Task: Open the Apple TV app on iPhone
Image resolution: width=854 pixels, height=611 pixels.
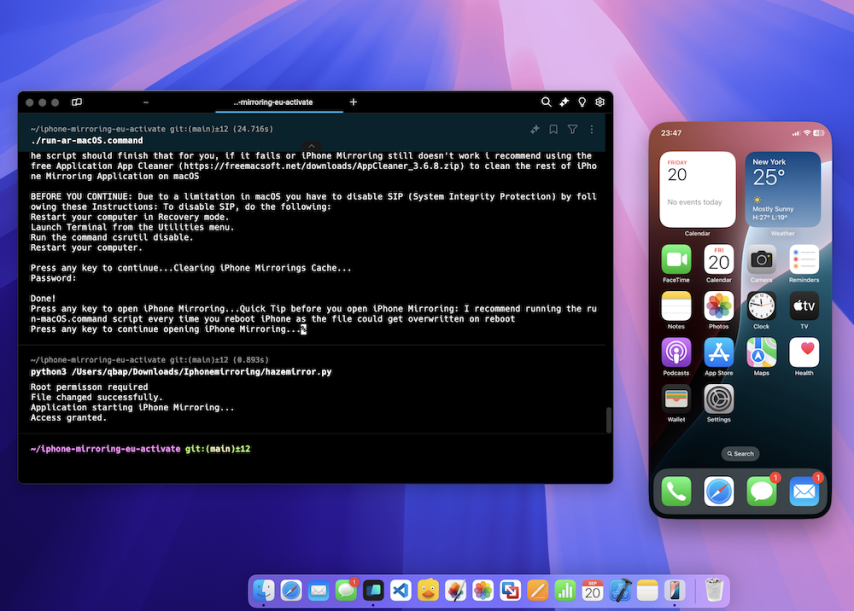Action: [x=804, y=306]
